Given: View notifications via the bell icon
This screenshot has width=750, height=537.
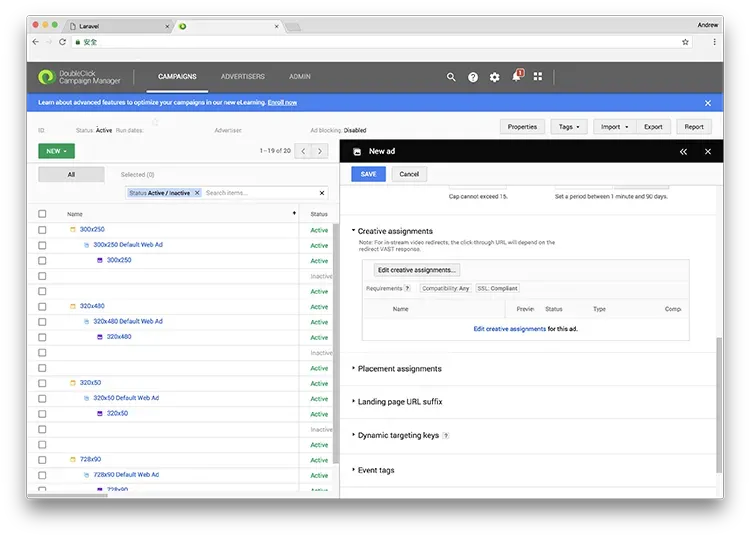Looking at the screenshot, I should coord(516,77).
